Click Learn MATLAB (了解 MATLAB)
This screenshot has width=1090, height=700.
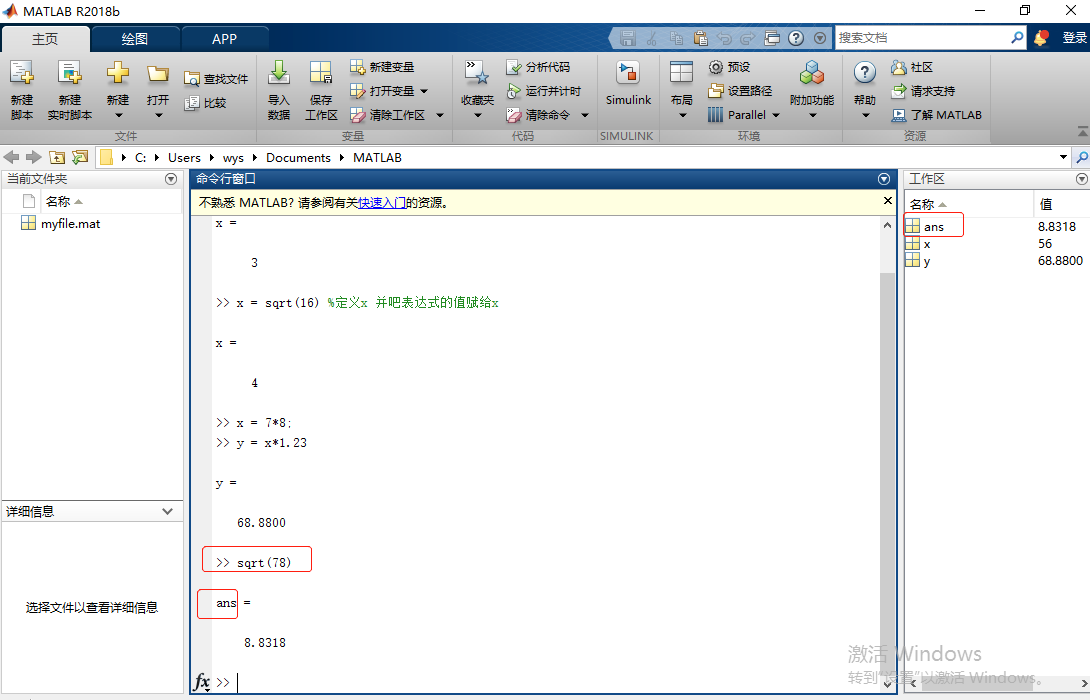pyautogui.click(x=936, y=115)
